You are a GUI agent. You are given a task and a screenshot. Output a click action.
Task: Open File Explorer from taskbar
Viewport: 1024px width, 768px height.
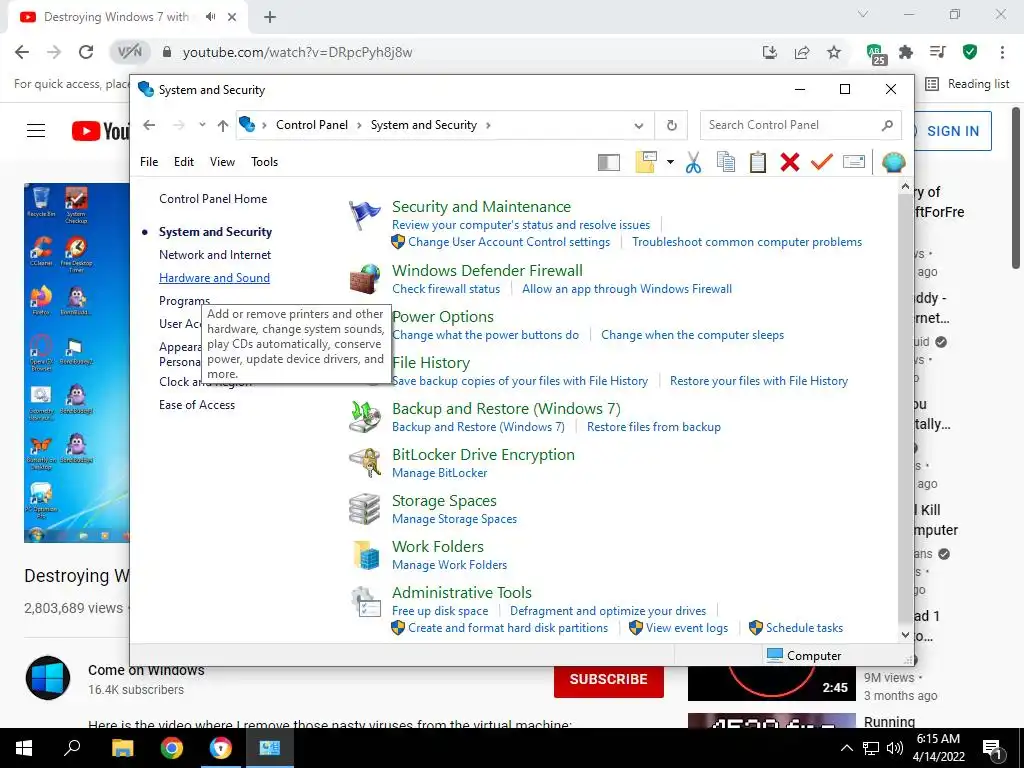[x=122, y=748]
